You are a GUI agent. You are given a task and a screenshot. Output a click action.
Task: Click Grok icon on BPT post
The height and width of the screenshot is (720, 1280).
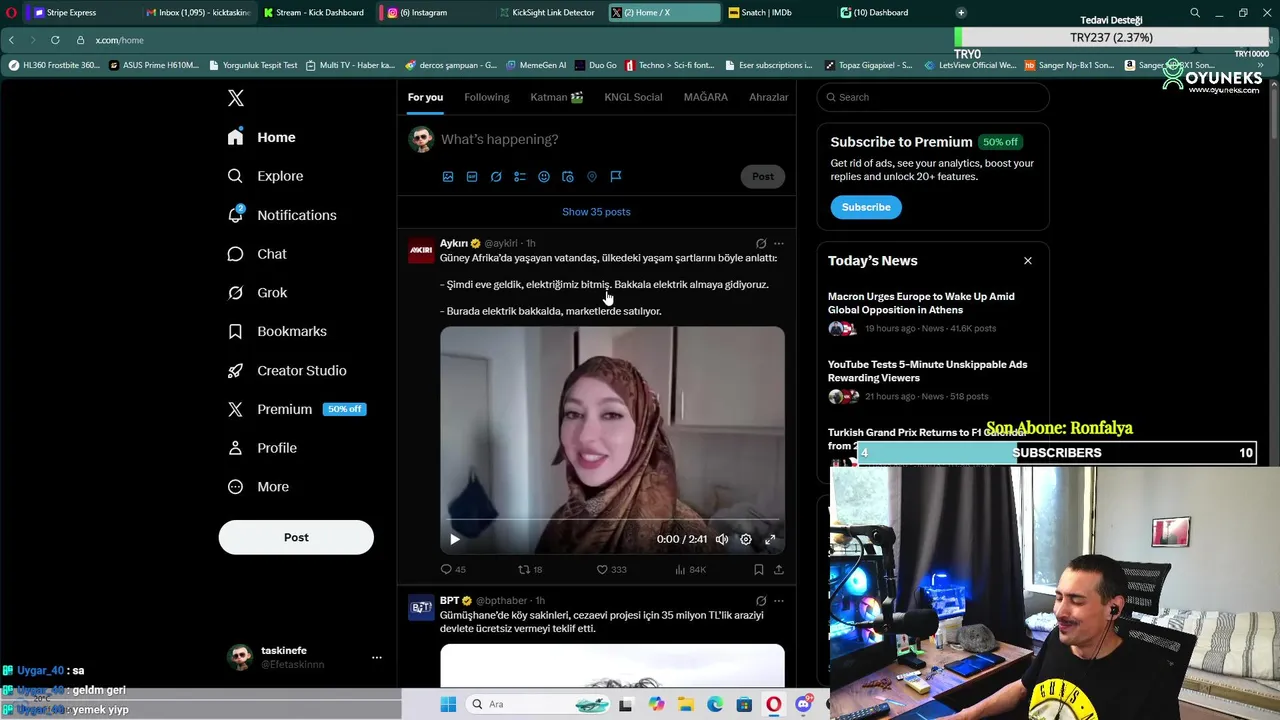pos(761,601)
